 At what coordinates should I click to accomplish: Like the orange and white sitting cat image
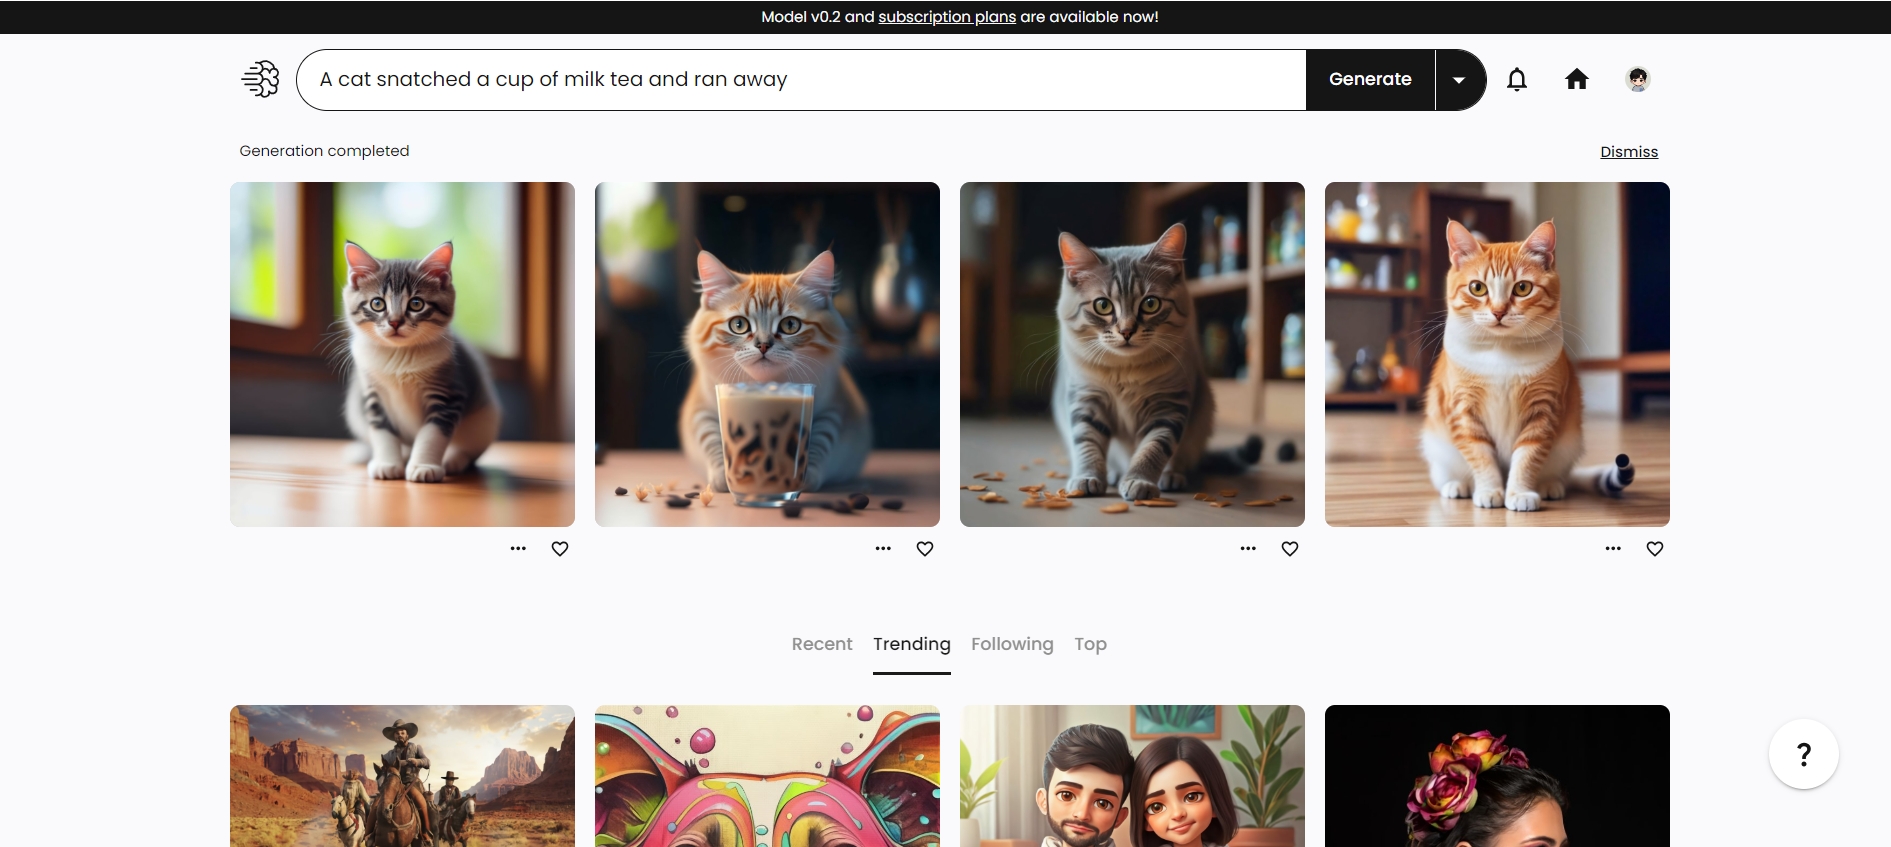1655,549
